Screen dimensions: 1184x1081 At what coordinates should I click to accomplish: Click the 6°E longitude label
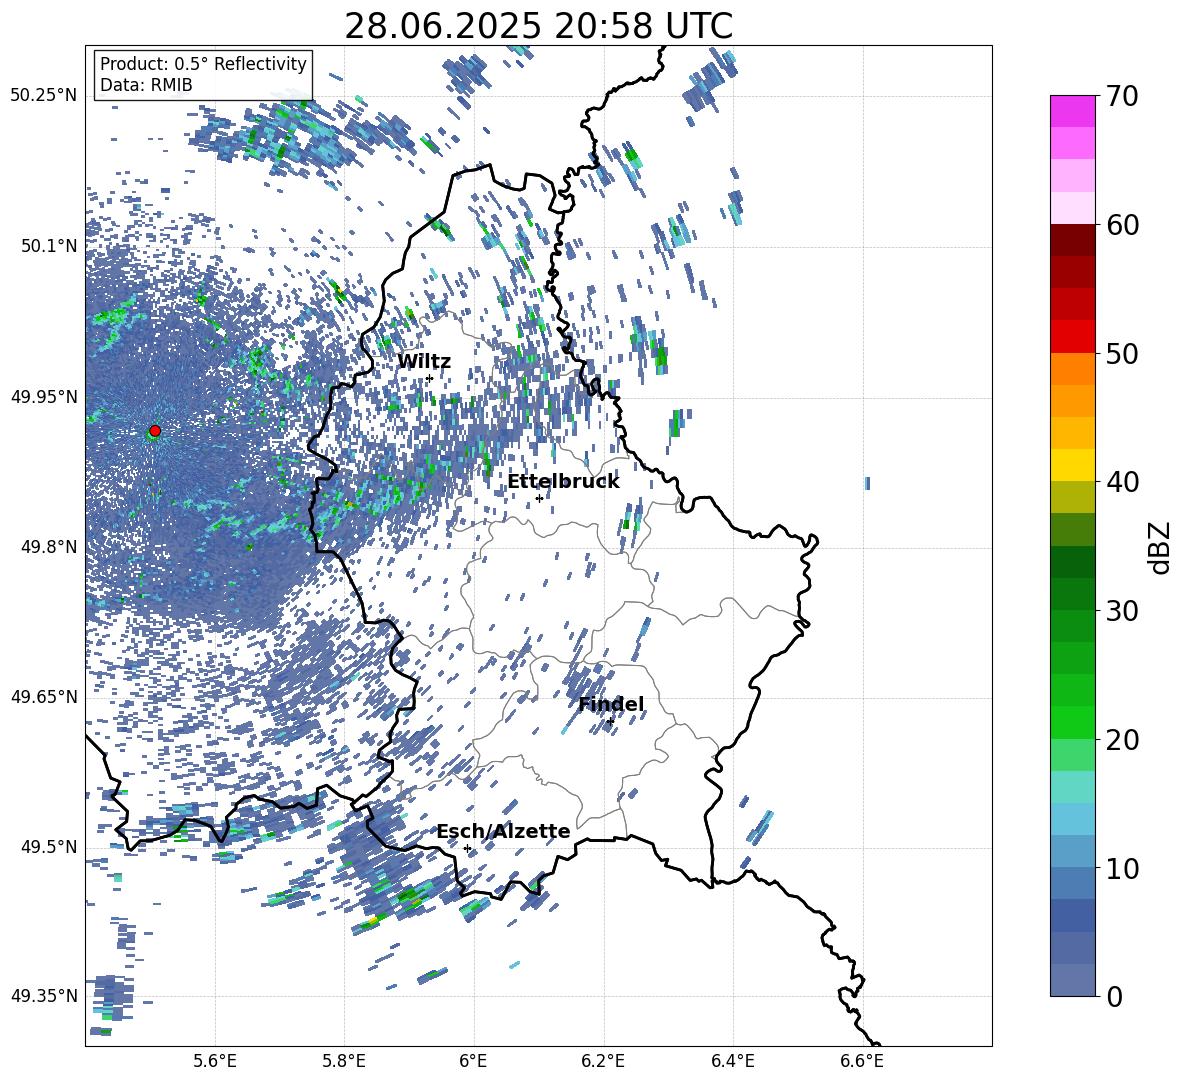click(473, 1061)
